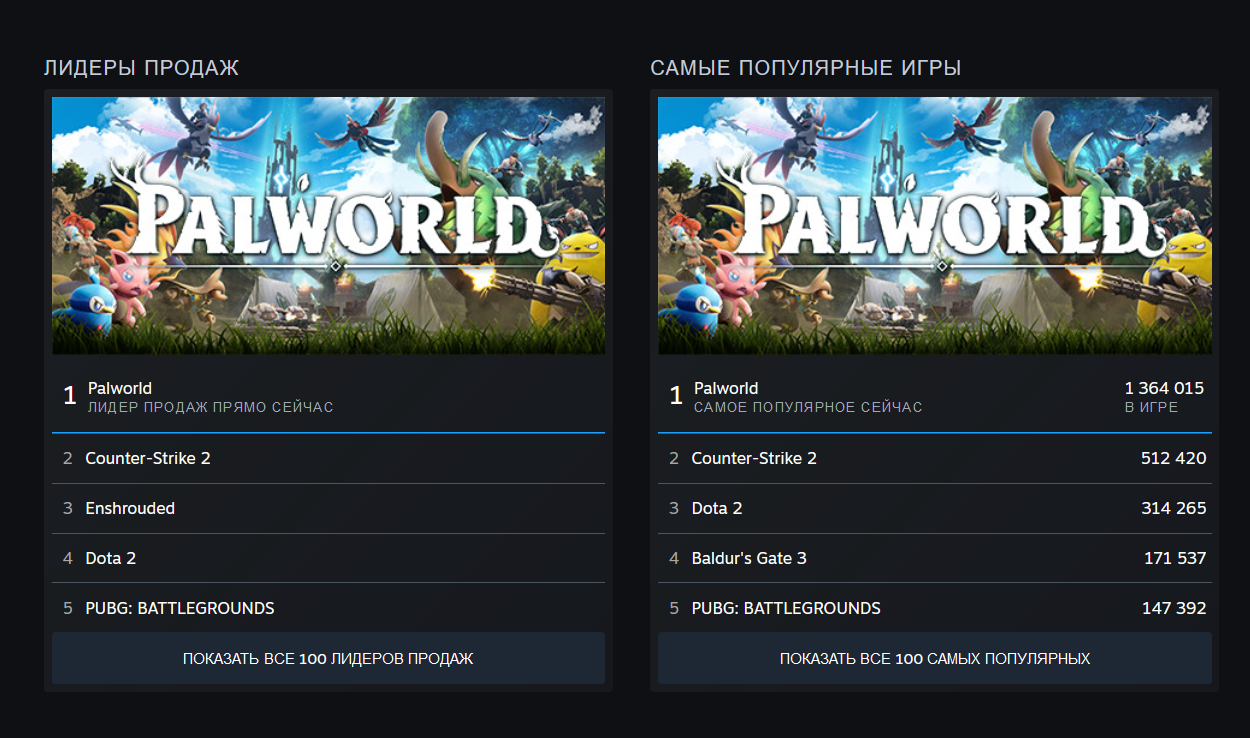Select Palworld row labeled Самое популярное сейчас

(x=935, y=397)
